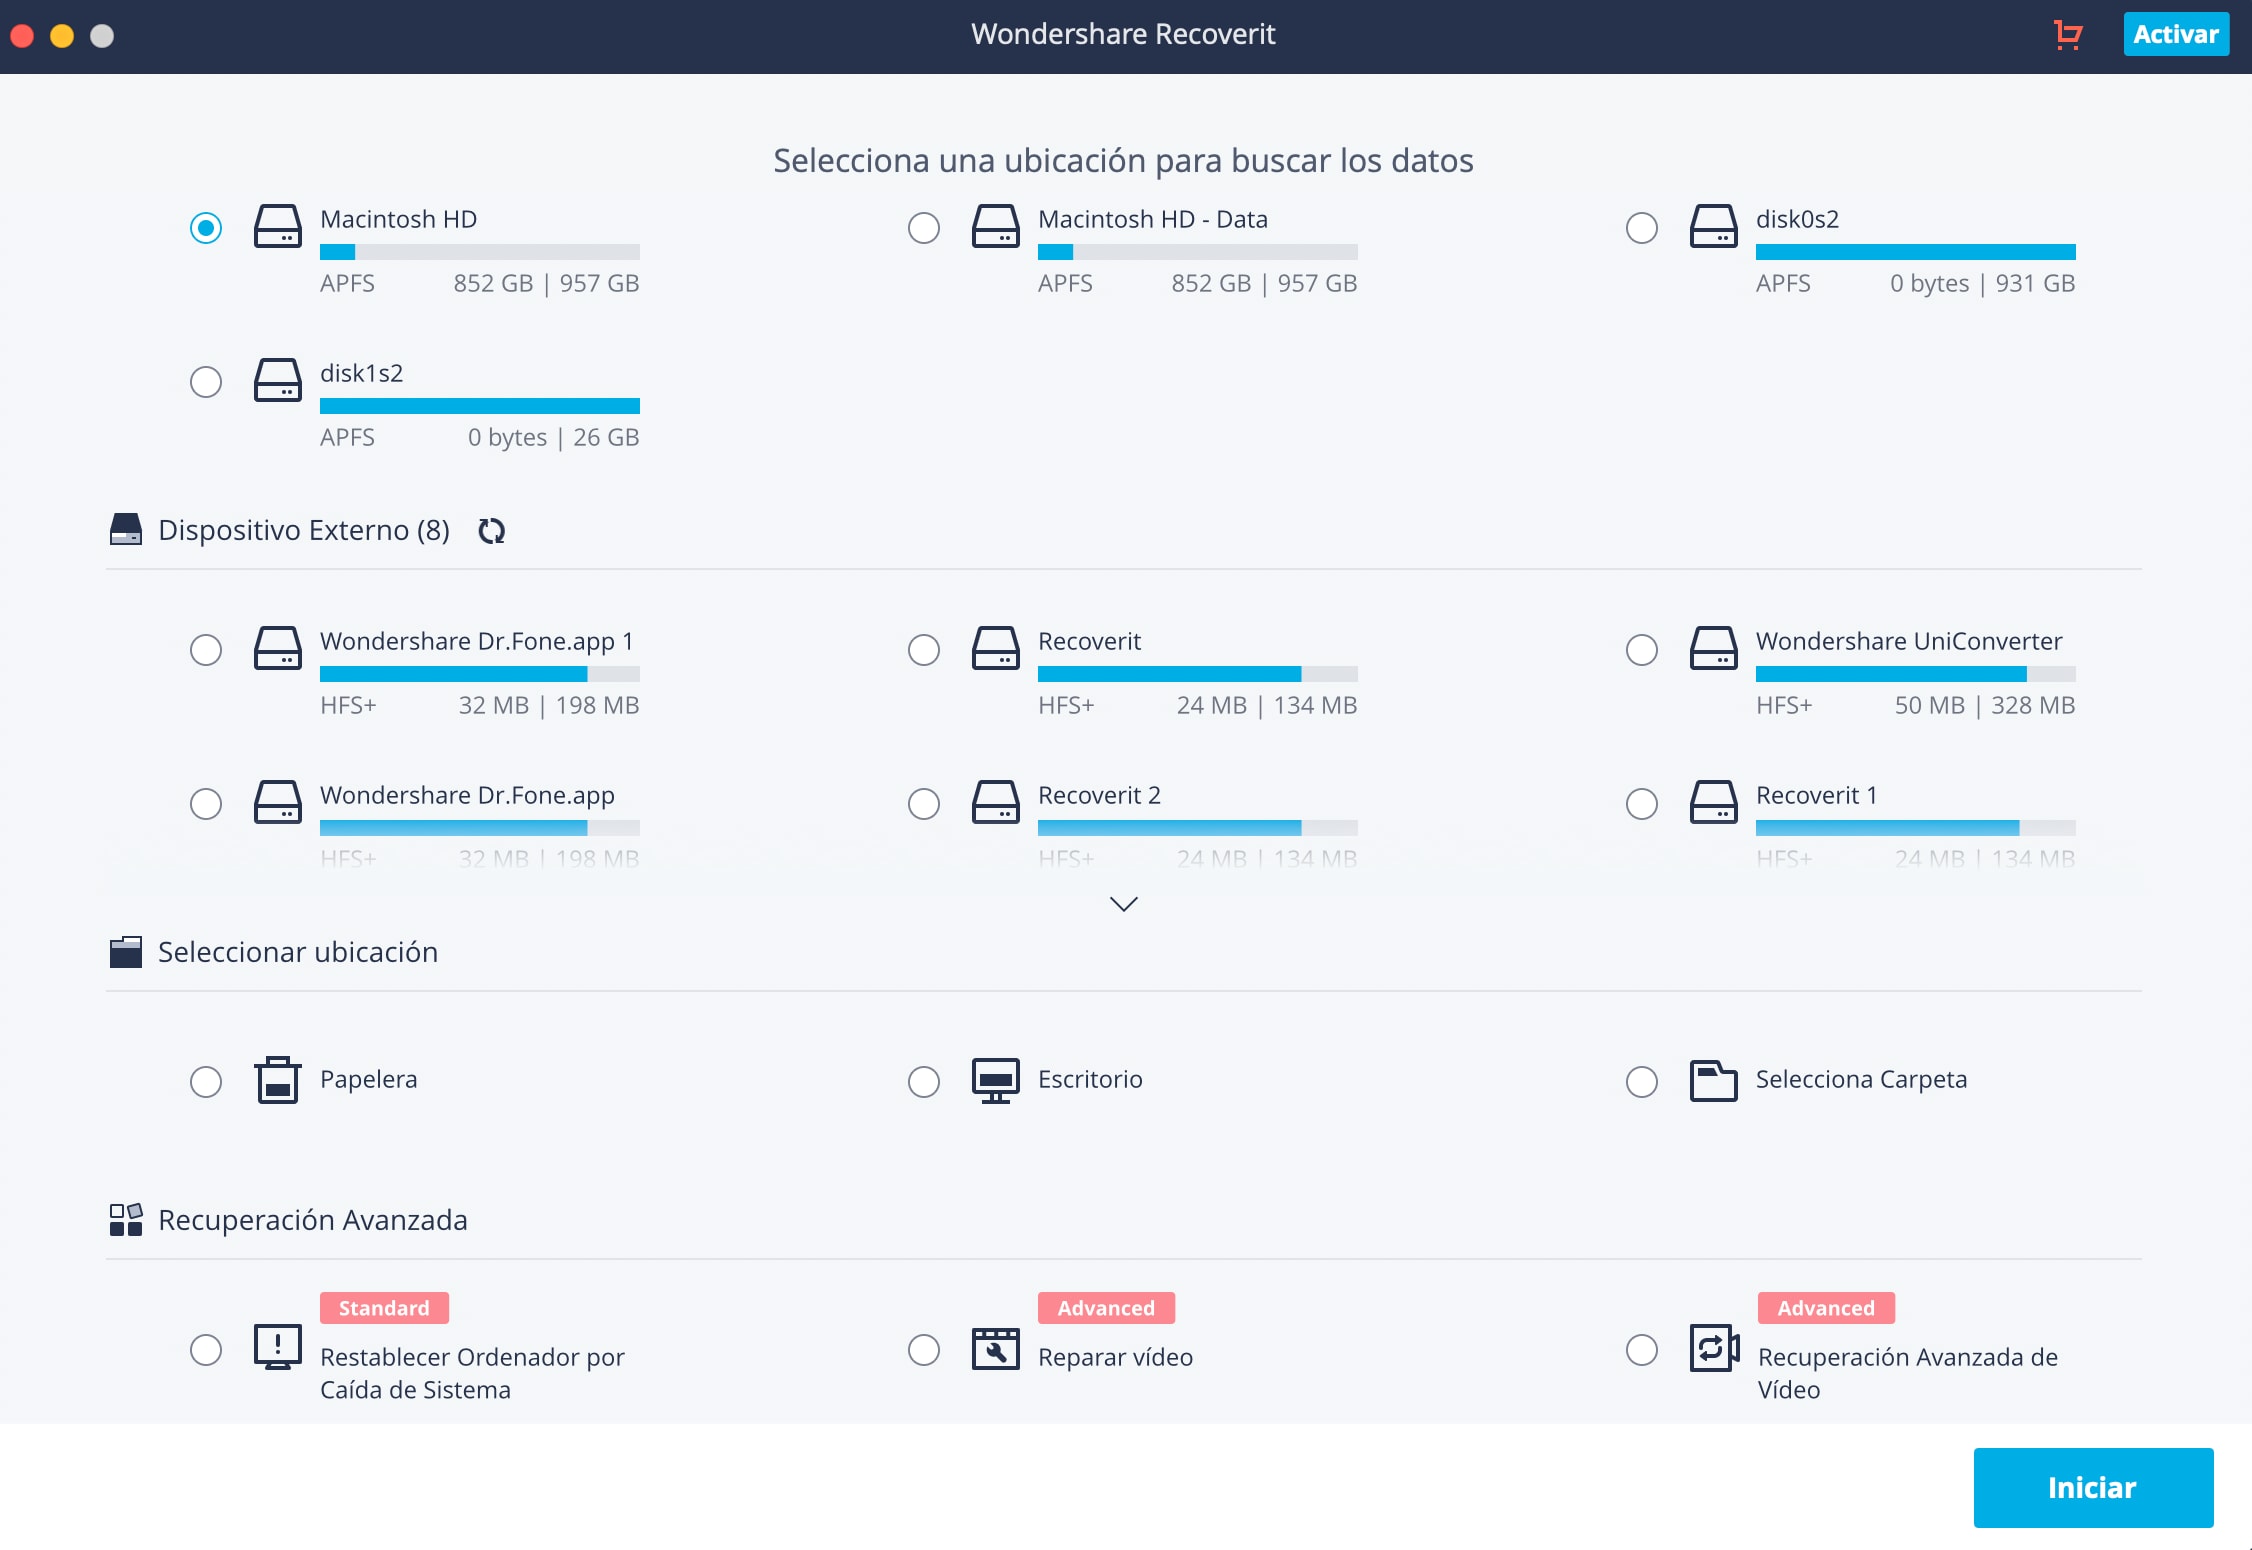The image size is (2252, 1550).
Task: Select the Wondershare Dr.Fone.app 1 radio button
Action: click(206, 650)
